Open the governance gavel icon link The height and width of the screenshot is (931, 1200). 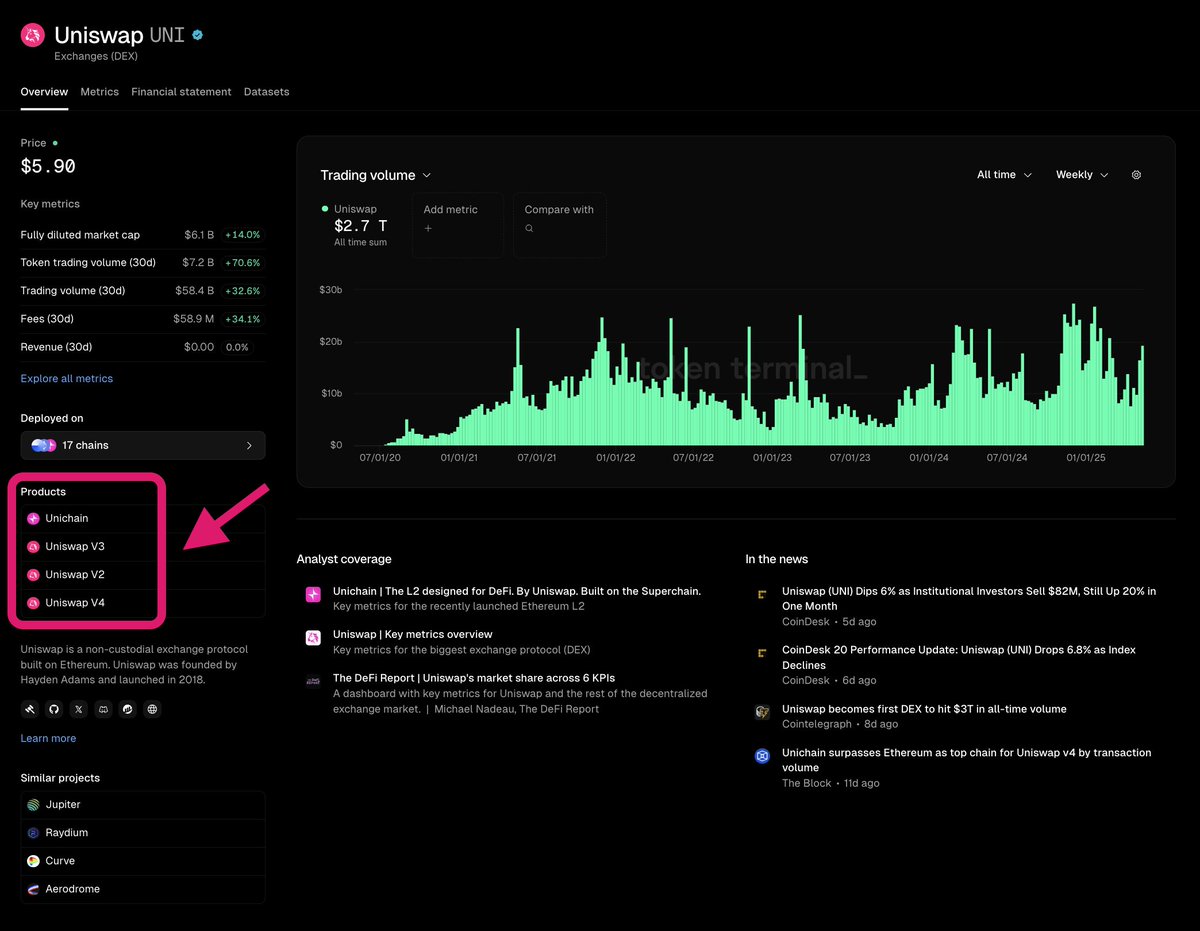(x=31, y=709)
